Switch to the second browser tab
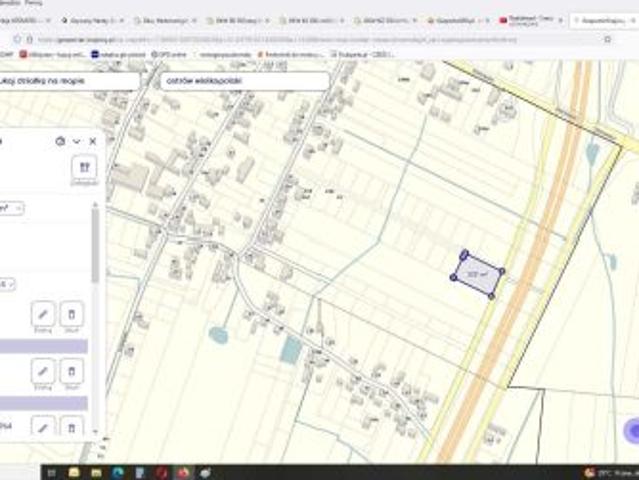639x480 pixels. pyautogui.click(x=92, y=20)
